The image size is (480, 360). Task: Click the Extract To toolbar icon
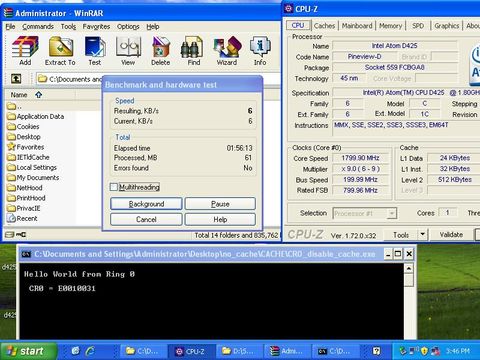click(60, 51)
